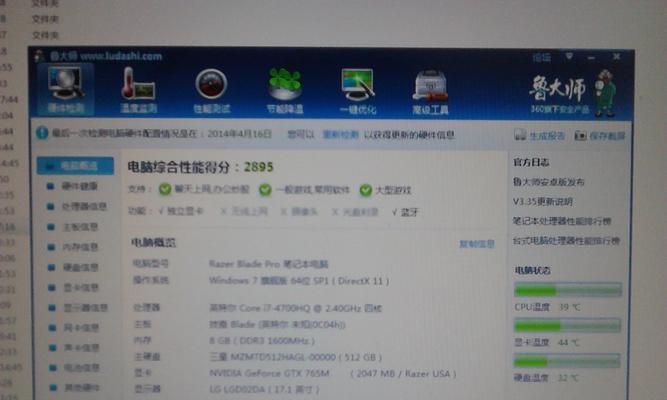The image size is (667, 400).
Task: Click the score value 2895
Action: pos(259,167)
